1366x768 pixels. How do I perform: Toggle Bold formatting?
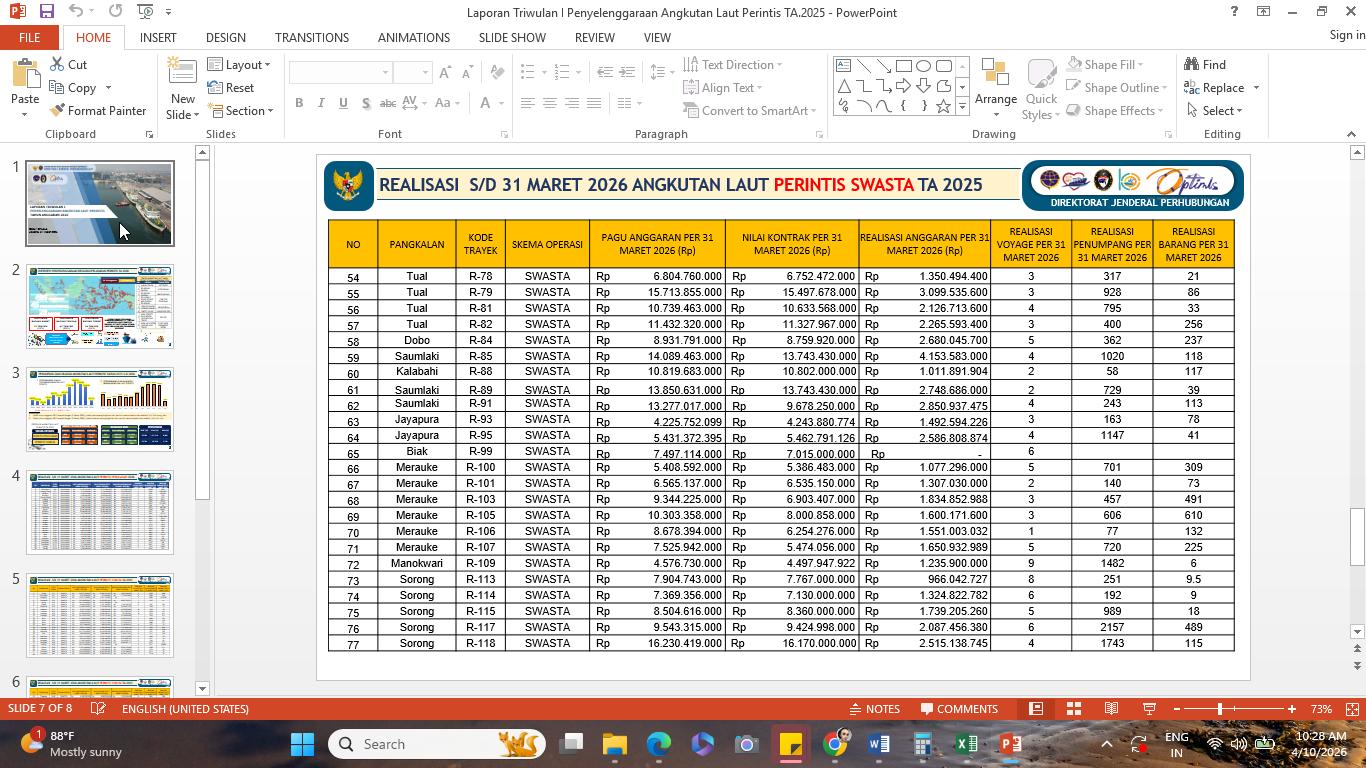(x=299, y=103)
